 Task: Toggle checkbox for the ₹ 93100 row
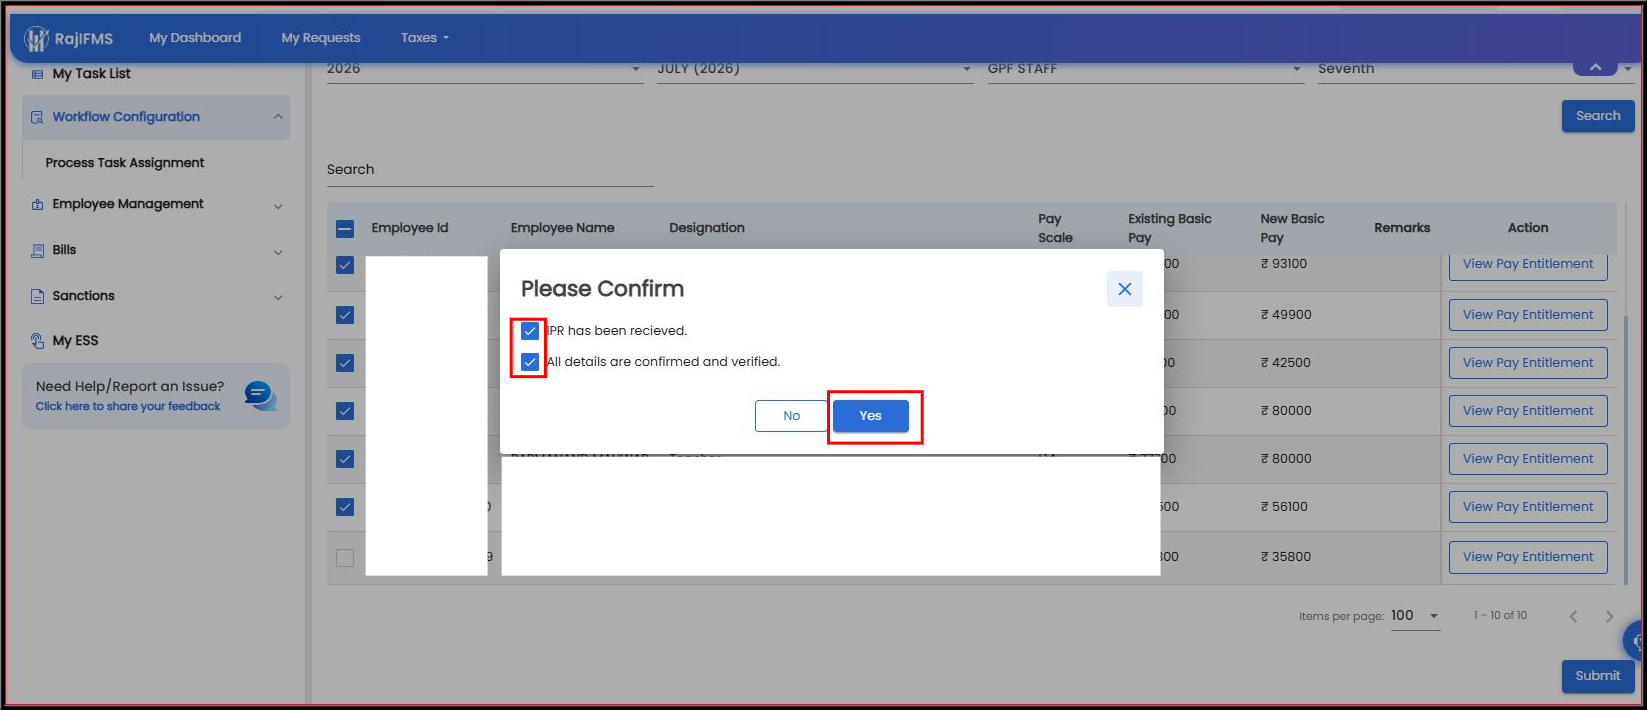tap(345, 265)
